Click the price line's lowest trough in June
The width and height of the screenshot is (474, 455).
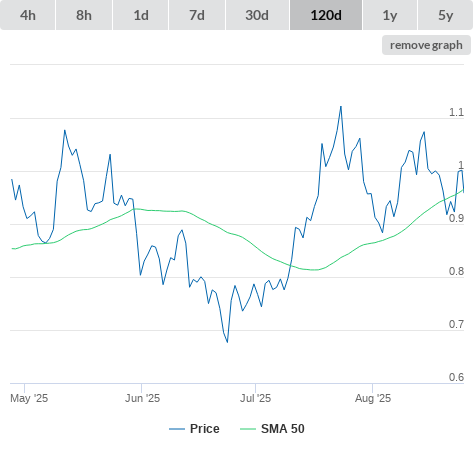(227, 342)
